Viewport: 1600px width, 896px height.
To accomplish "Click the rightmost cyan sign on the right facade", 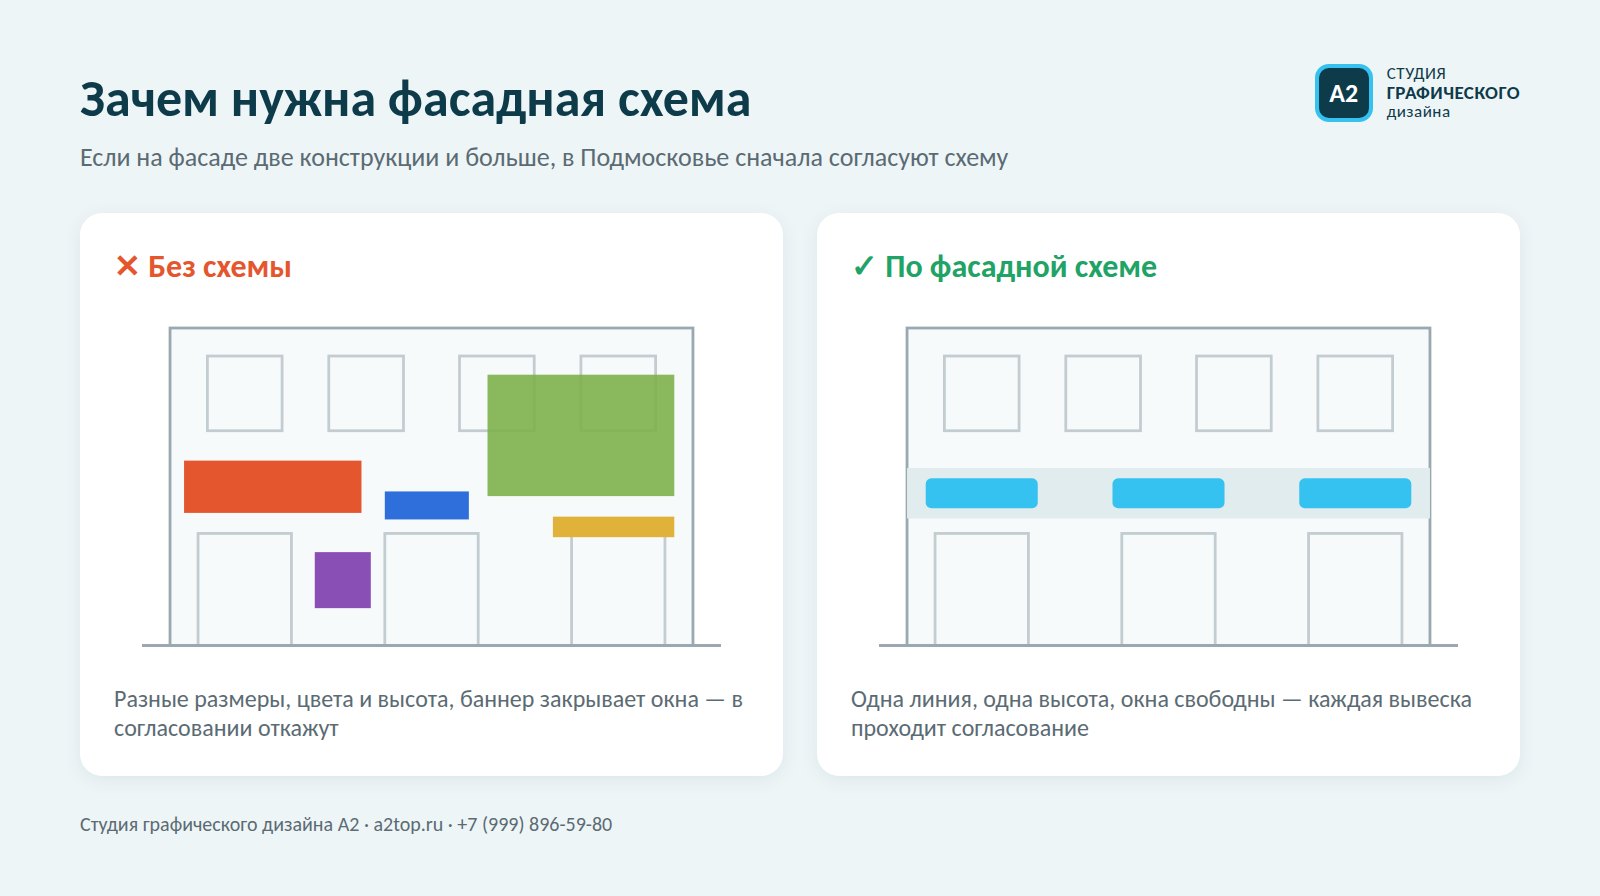I will tap(1355, 493).
